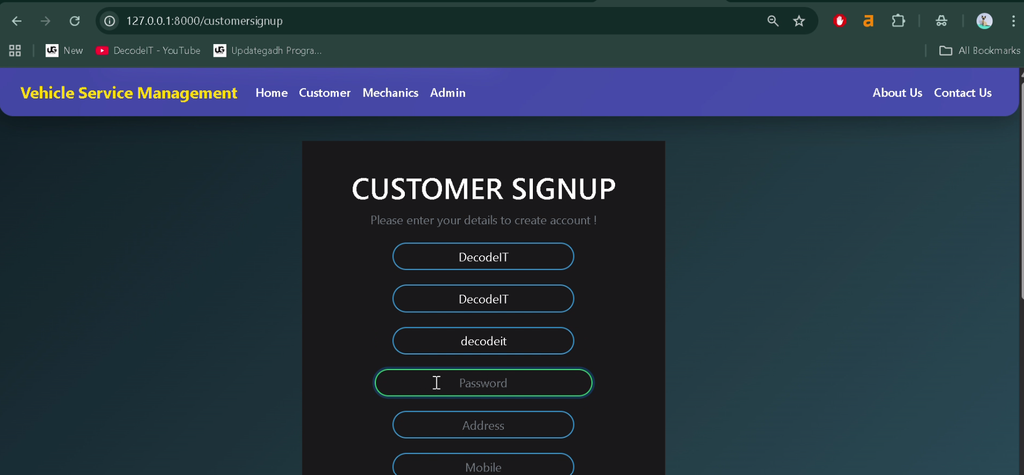
Task: Go back using the browser back arrow
Action: pos(17,21)
